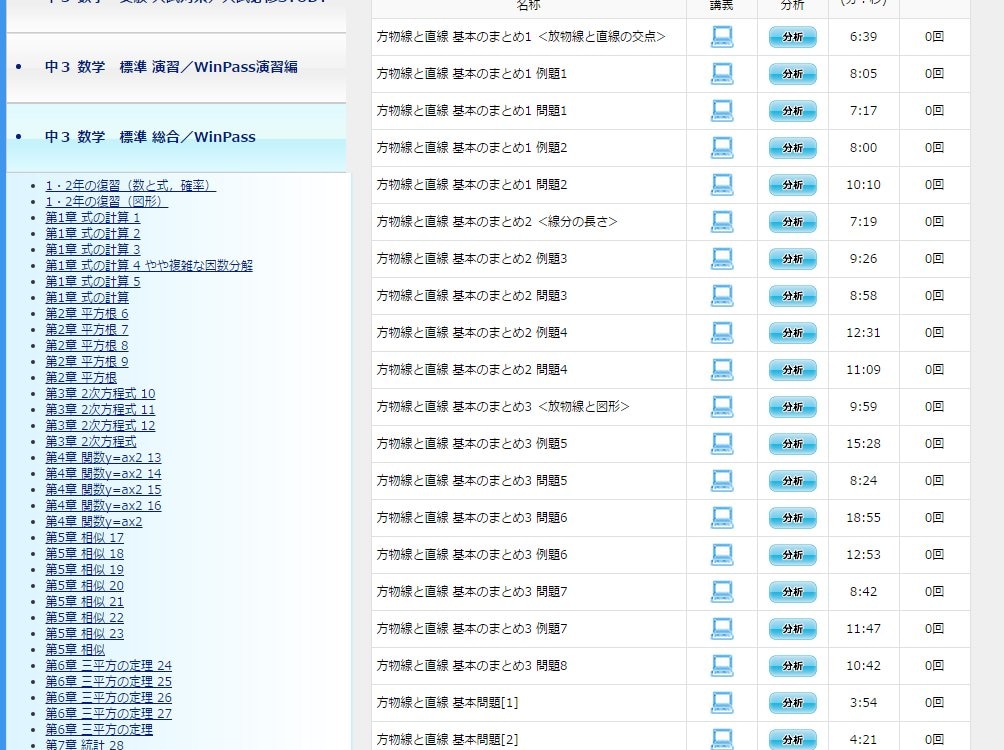1004x750 pixels.
Task: Open 第5章 相似 17 link
Action: click(x=85, y=538)
